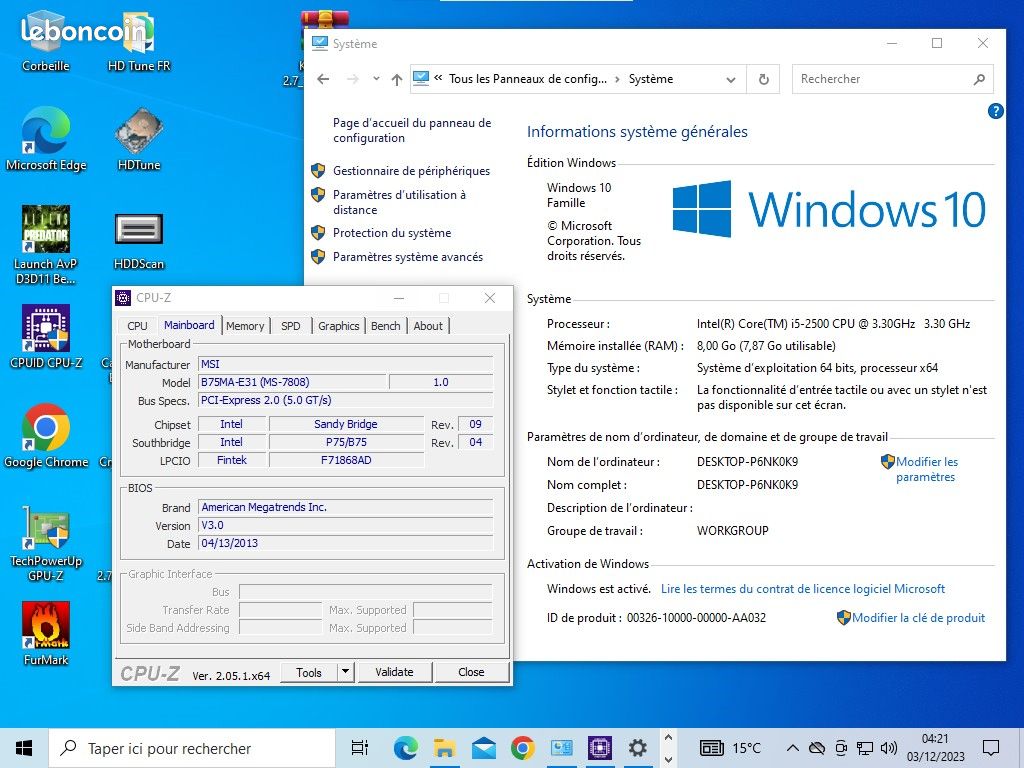Open the recent locations dropdown in Système window

click(x=376, y=79)
